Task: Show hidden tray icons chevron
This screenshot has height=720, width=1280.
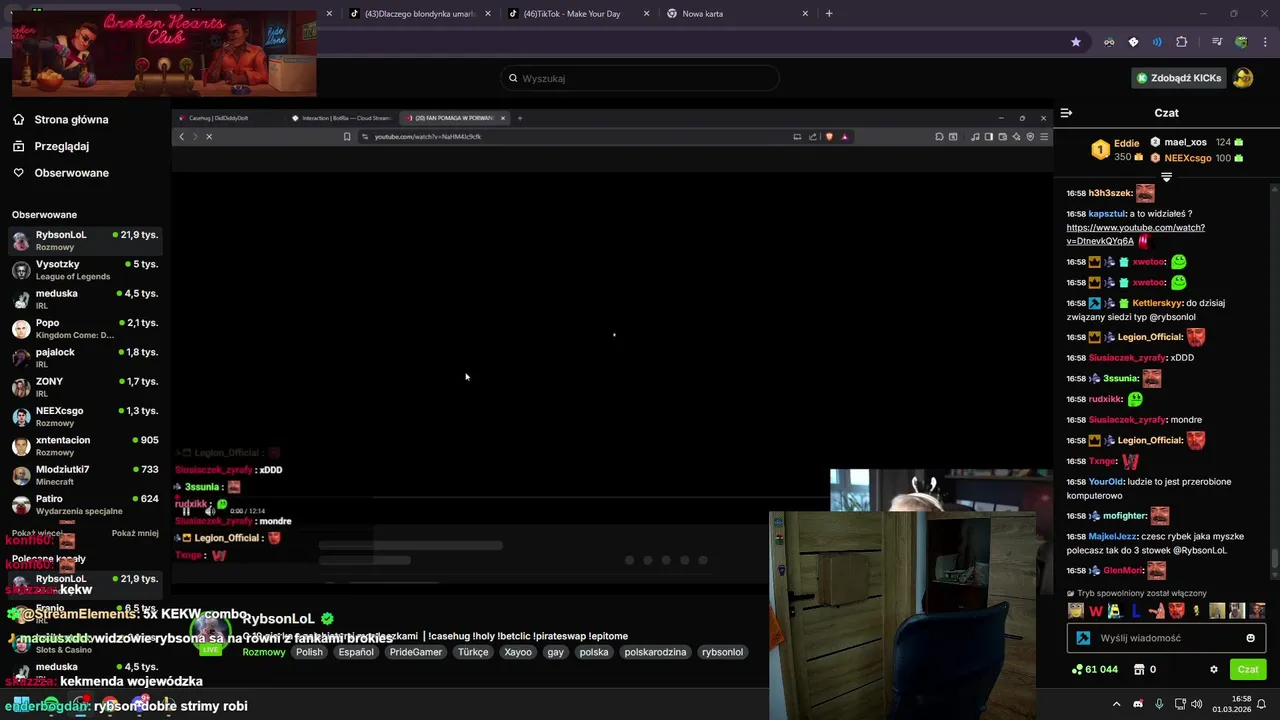Action: pos(1117,704)
